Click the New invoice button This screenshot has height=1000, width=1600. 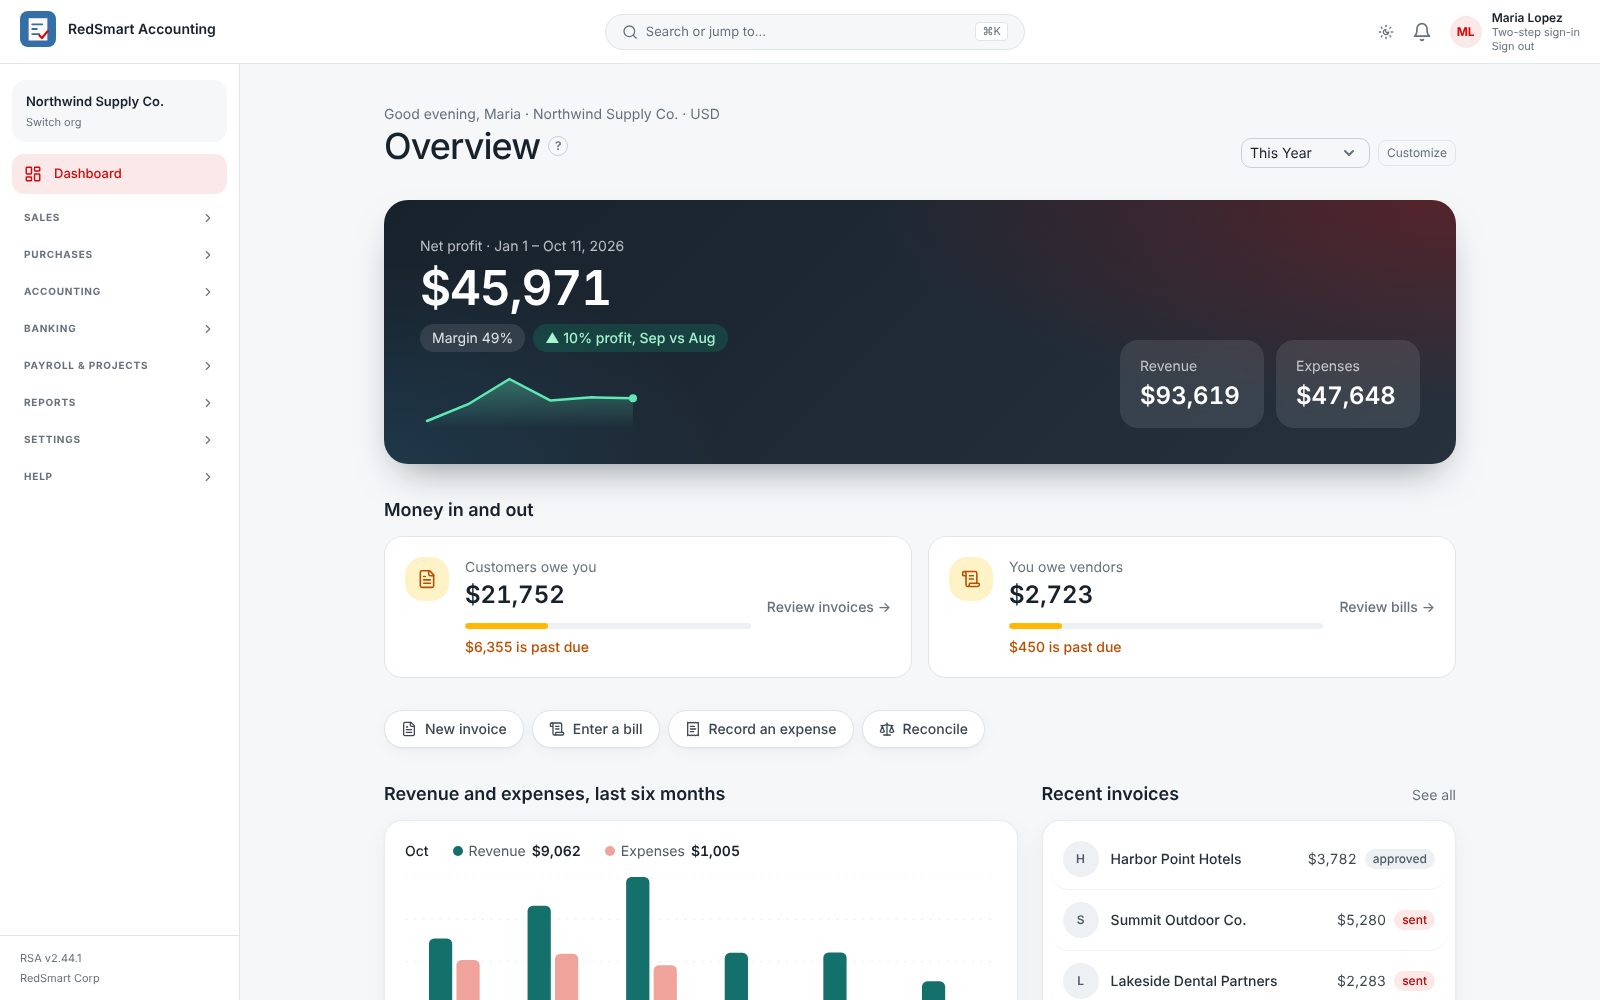454,729
